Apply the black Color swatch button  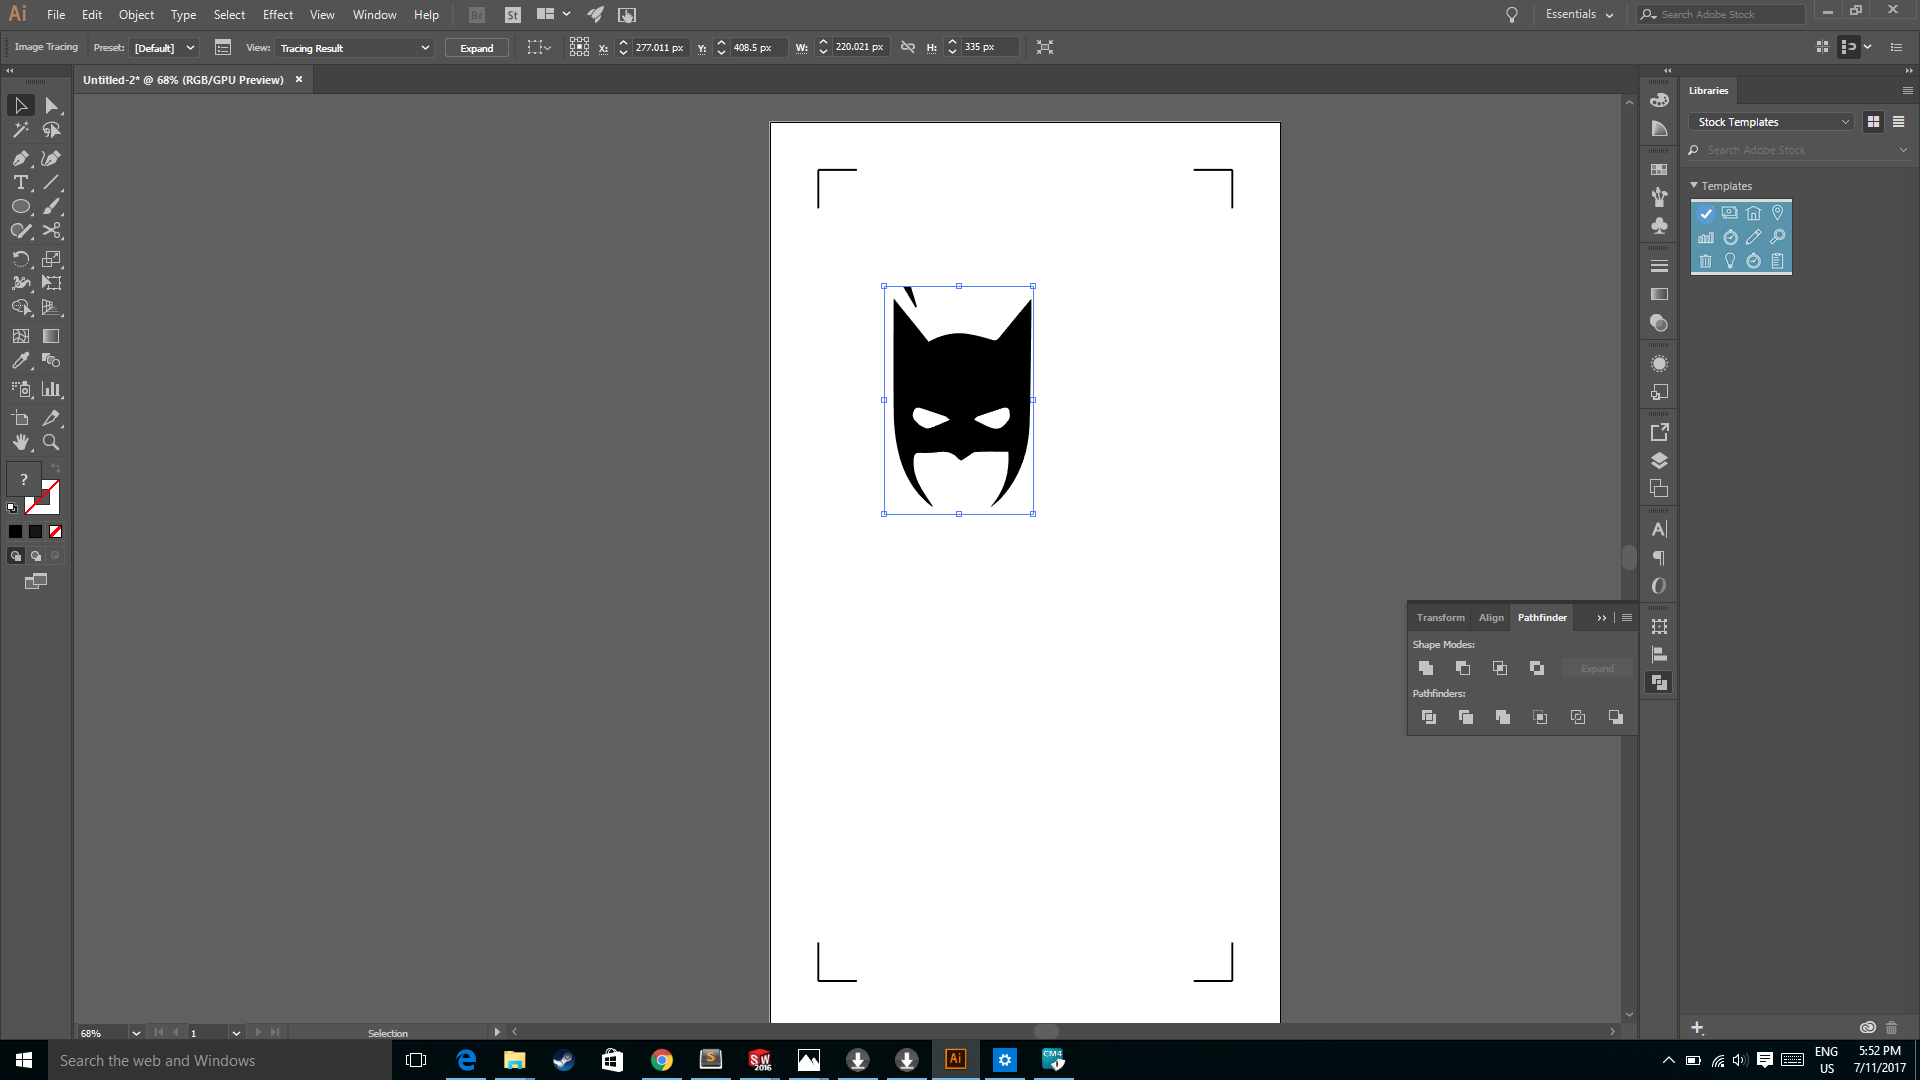[16, 532]
